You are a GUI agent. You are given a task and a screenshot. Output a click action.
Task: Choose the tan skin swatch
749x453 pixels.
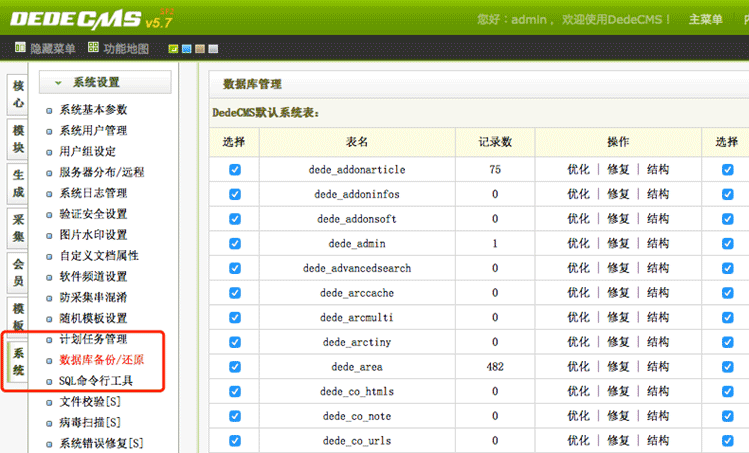click(x=200, y=48)
